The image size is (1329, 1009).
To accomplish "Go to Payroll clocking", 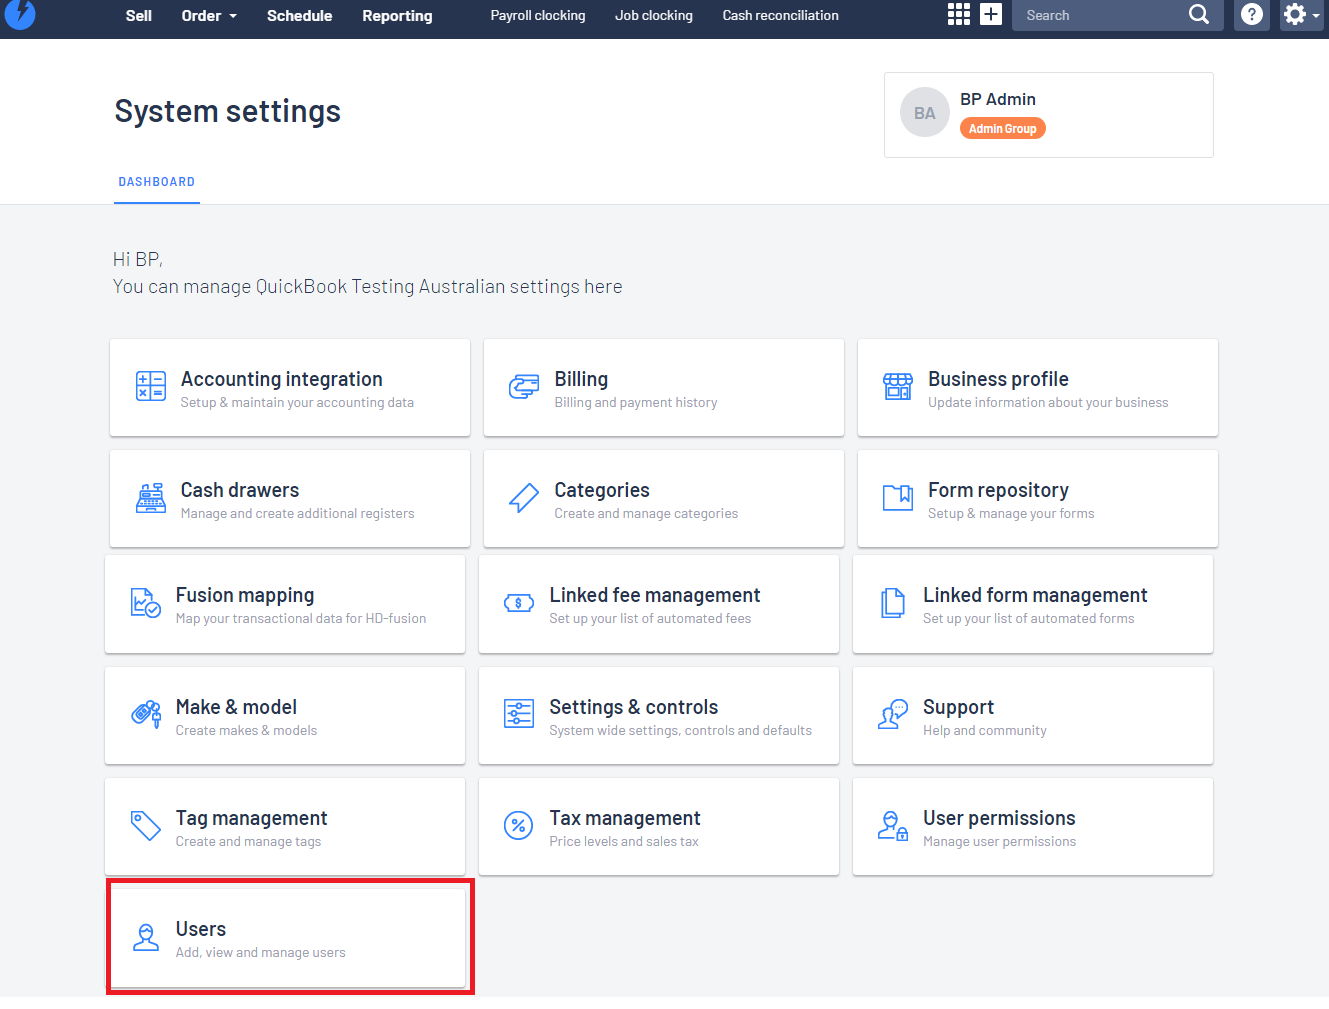I will 538,15.
